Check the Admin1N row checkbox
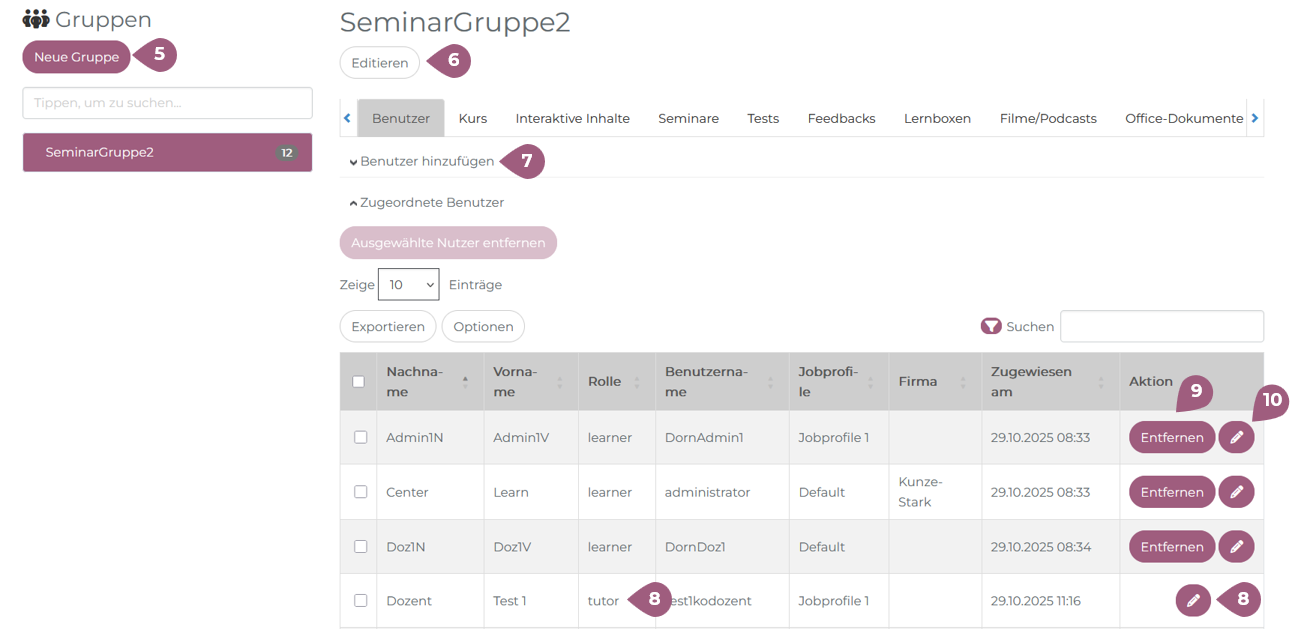 click(x=361, y=437)
